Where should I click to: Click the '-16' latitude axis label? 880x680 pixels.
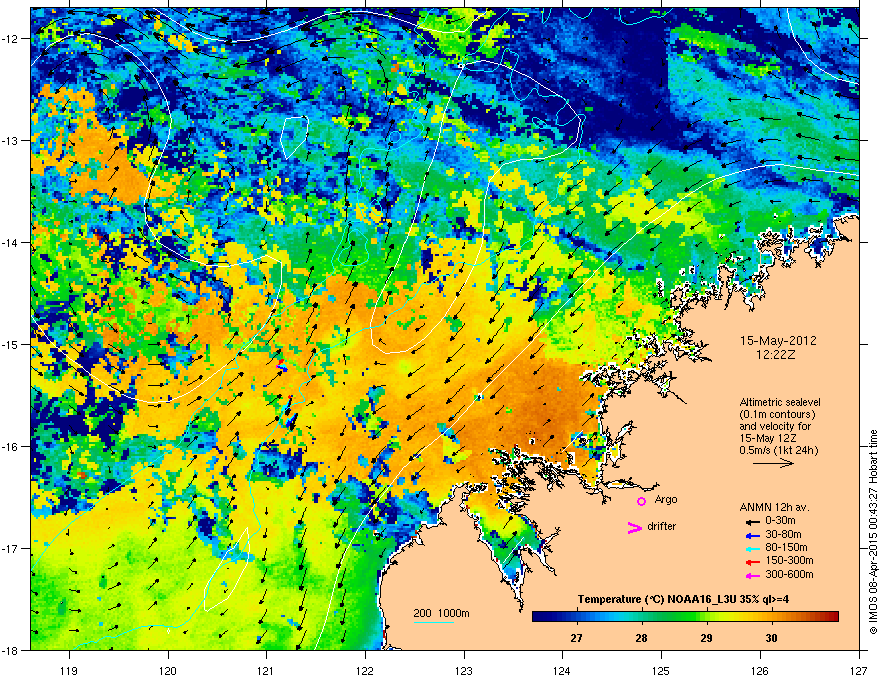11,446
